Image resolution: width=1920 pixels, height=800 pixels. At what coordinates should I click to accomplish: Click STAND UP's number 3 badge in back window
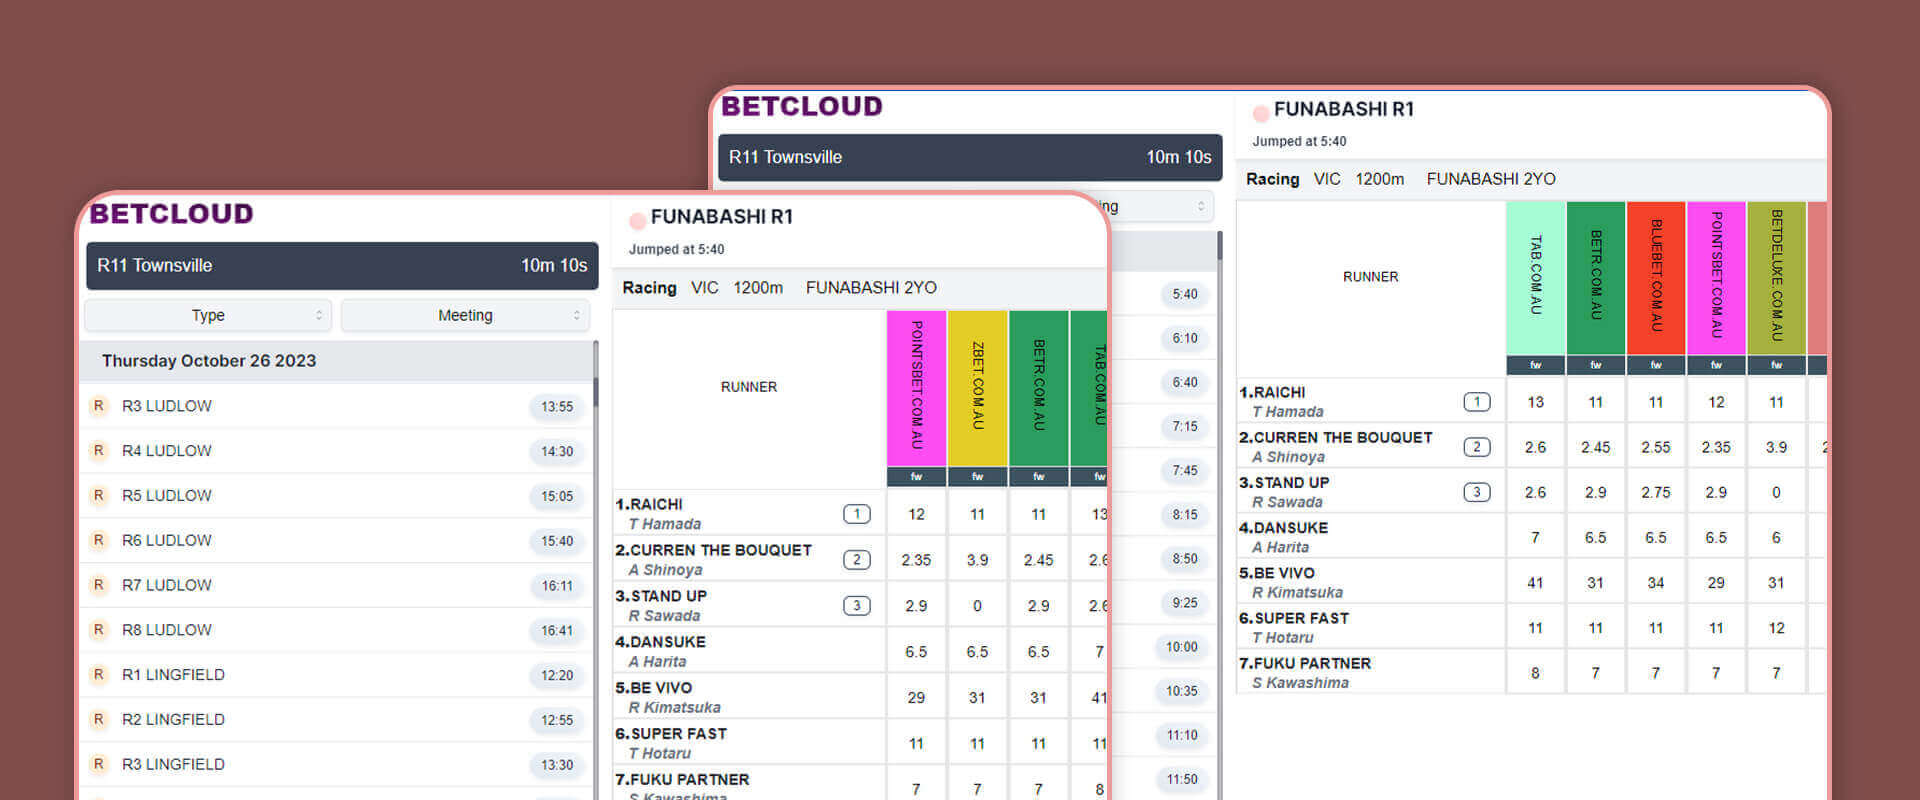(x=1477, y=492)
